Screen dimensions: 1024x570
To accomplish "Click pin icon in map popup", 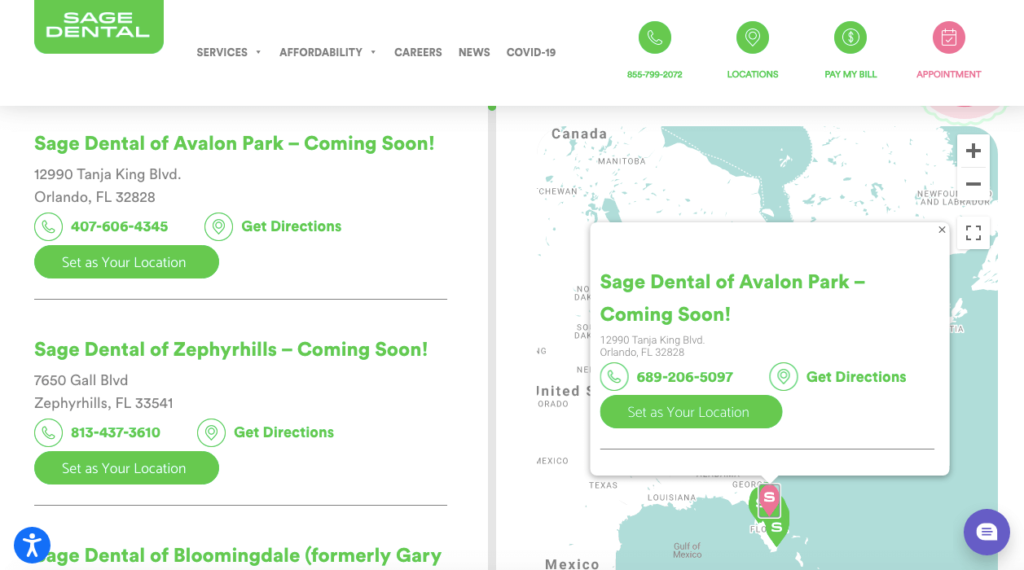I will click(783, 377).
